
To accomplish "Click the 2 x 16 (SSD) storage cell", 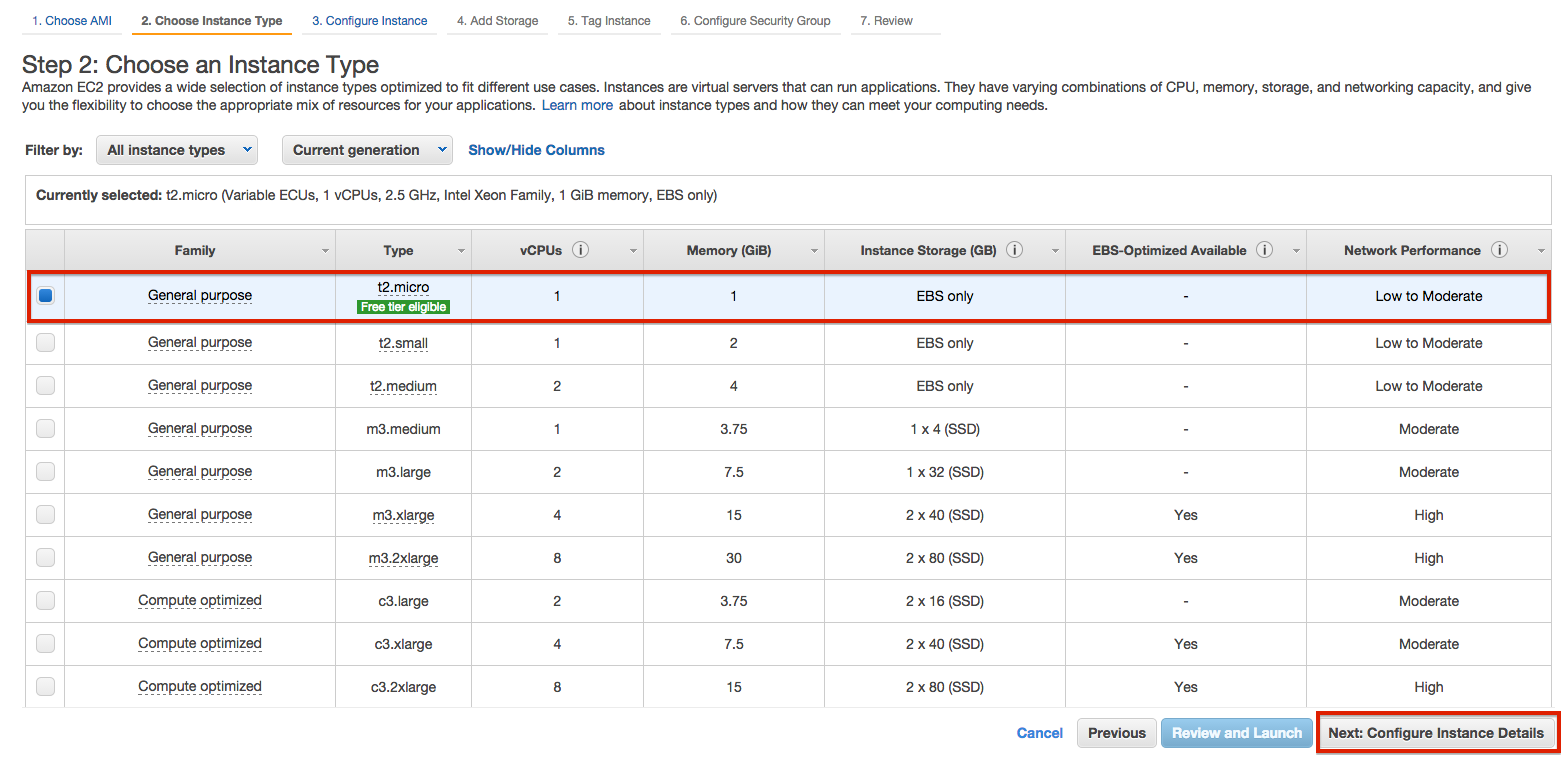I will click(945, 601).
